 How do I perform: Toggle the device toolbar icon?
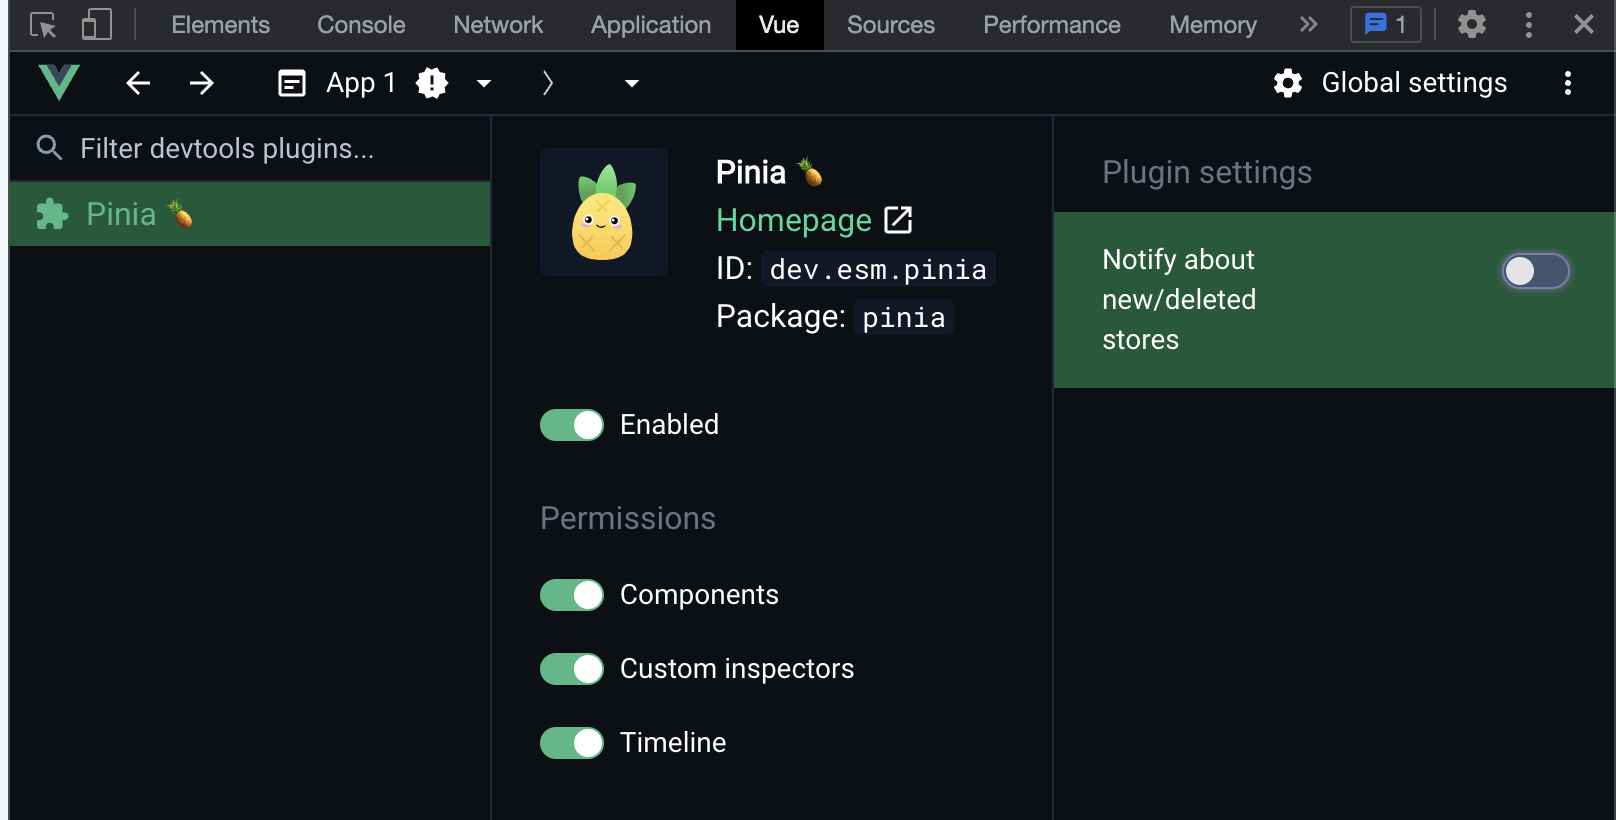[96, 25]
